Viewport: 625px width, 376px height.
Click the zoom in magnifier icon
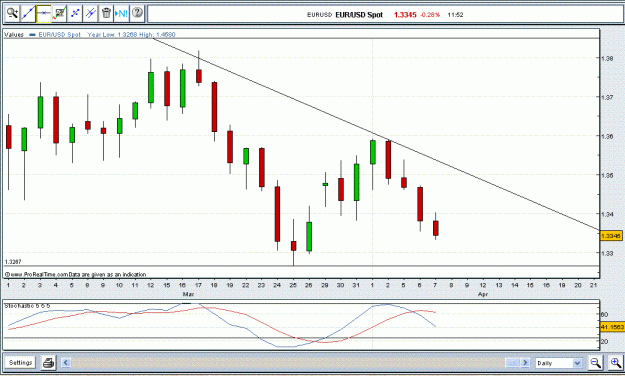[616, 363]
